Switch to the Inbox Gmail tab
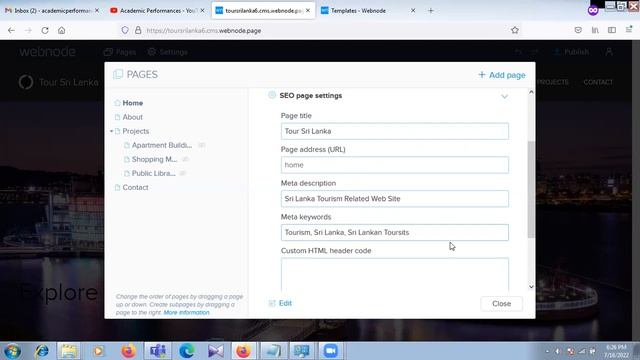 [x=51, y=11]
